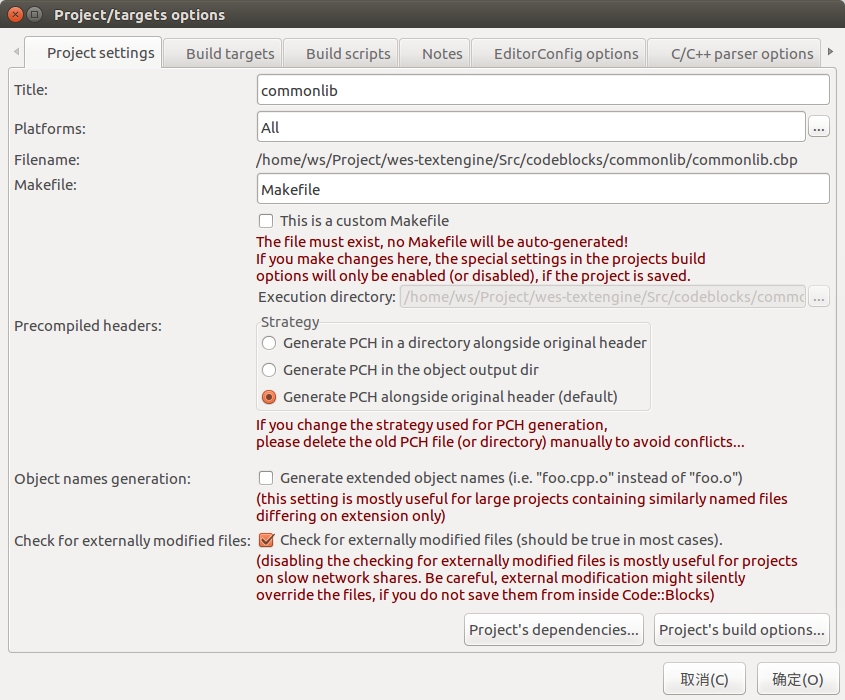
Task: Select 'Generate PCH in the object output dir'
Action: (268, 369)
